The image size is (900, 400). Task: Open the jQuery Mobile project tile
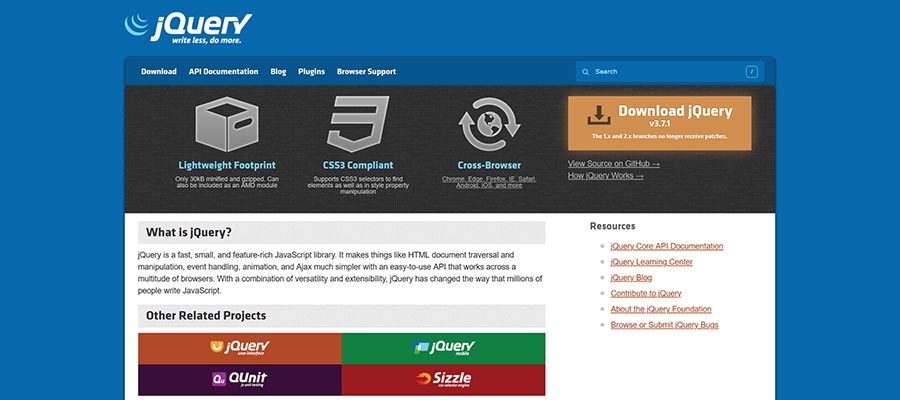443,348
